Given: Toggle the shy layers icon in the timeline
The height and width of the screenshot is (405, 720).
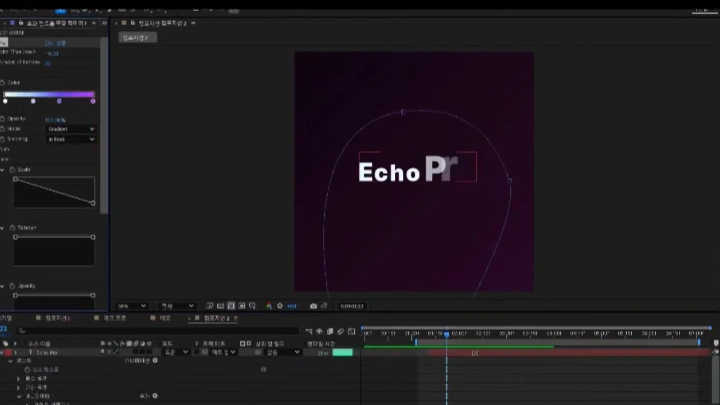Looking at the screenshot, I should pyautogui.click(x=319, y=331).
